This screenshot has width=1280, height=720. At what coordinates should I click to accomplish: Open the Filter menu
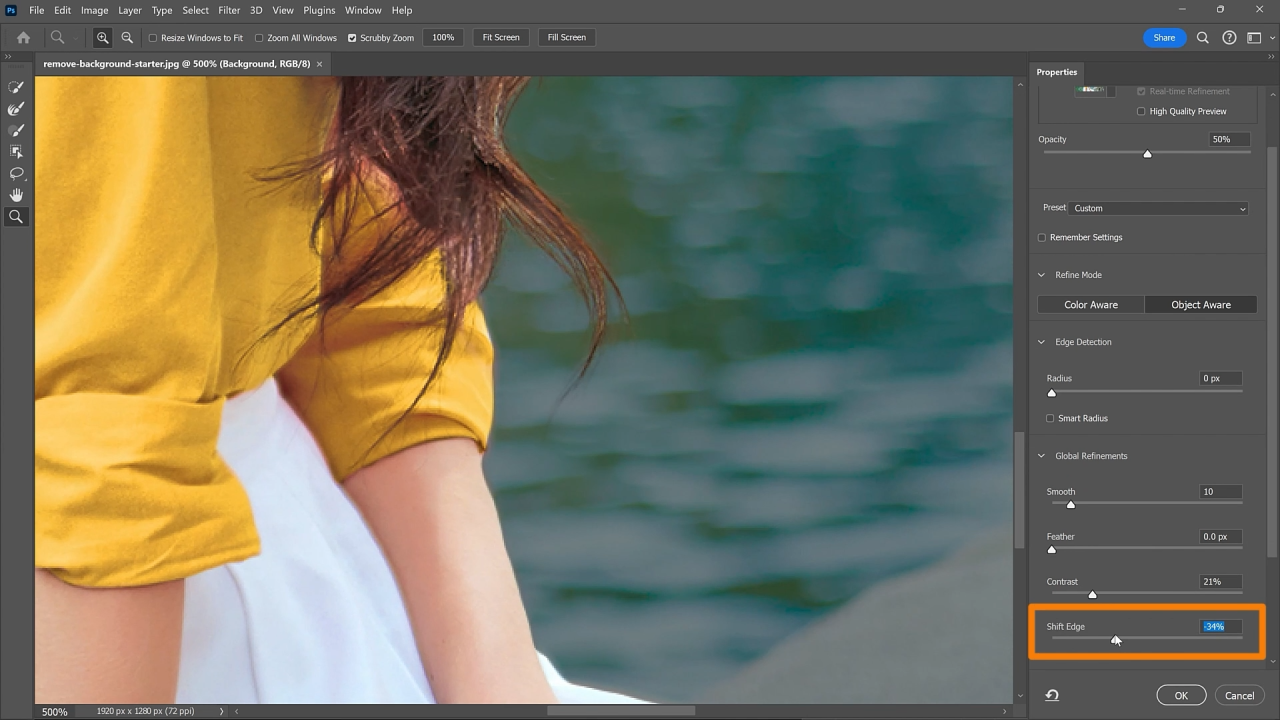pyautogui.click(x=229, y=10)
